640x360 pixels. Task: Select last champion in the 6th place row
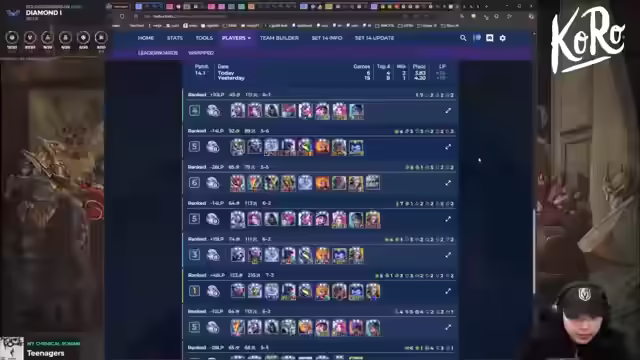pos(373,182)
